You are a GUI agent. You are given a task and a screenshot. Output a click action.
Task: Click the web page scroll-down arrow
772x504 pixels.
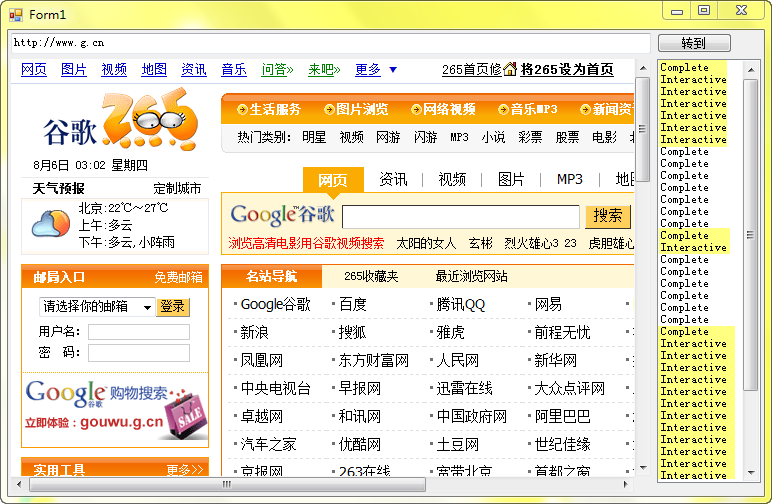pos(642,468)
